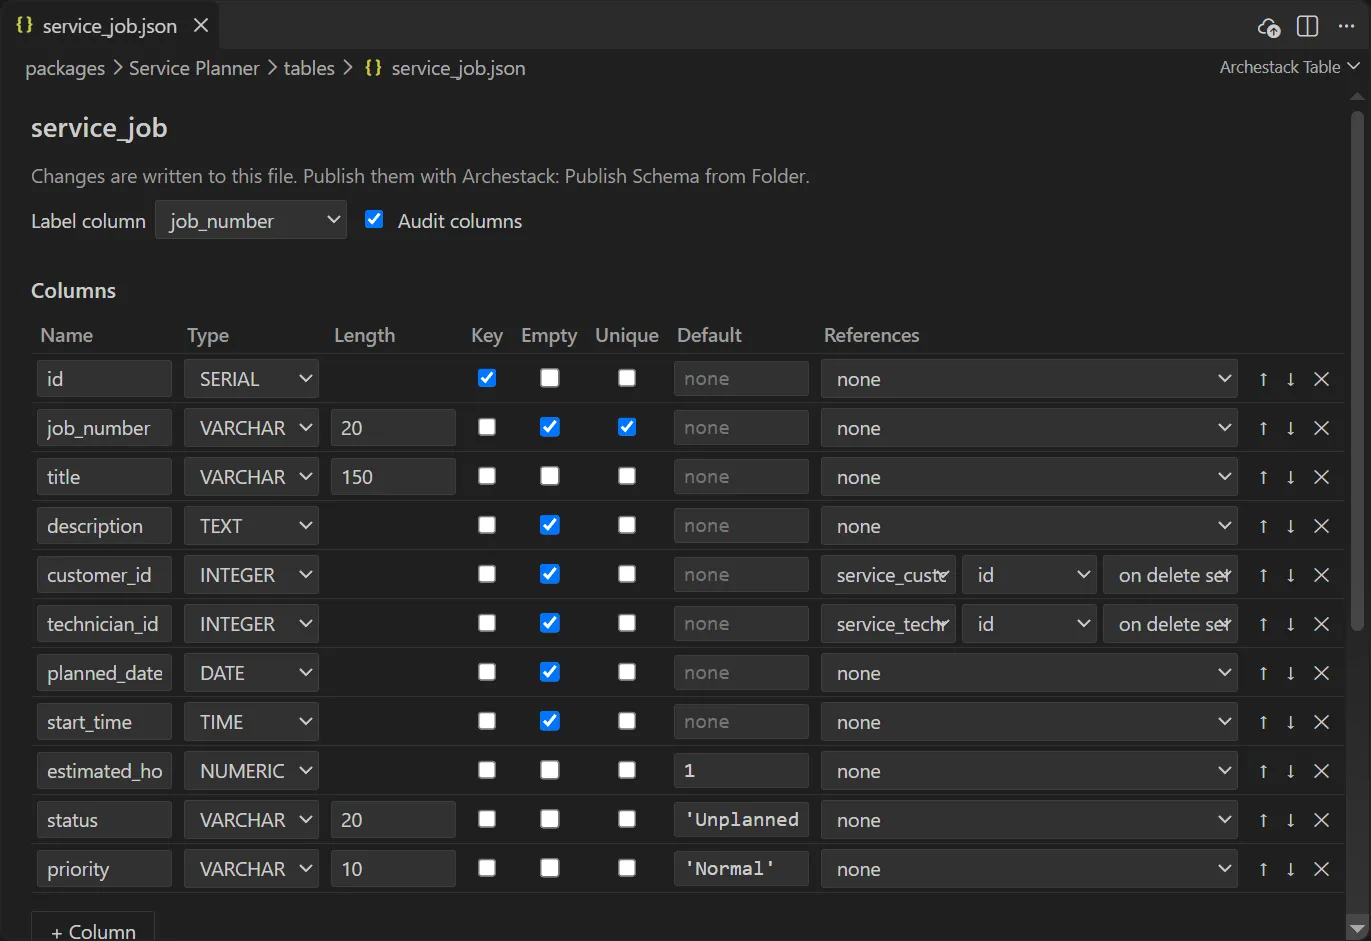Move the title column up
1371x941 pixels.
tap(1264, 477)
